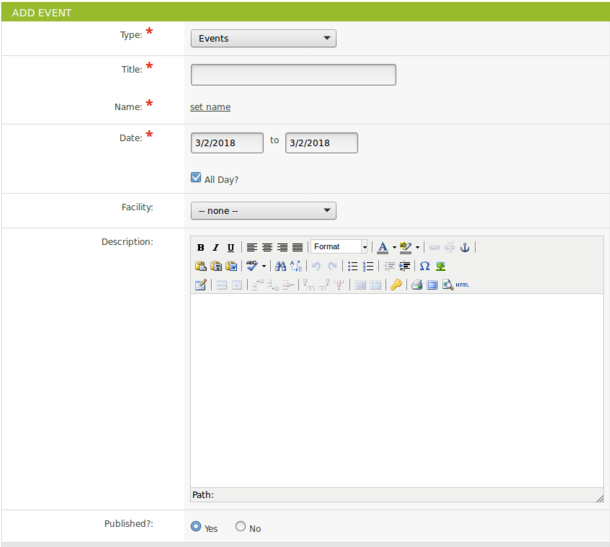The image size is (610, 547).
Task: Open Find with the binoculars icon
Action: pos(280,266)
